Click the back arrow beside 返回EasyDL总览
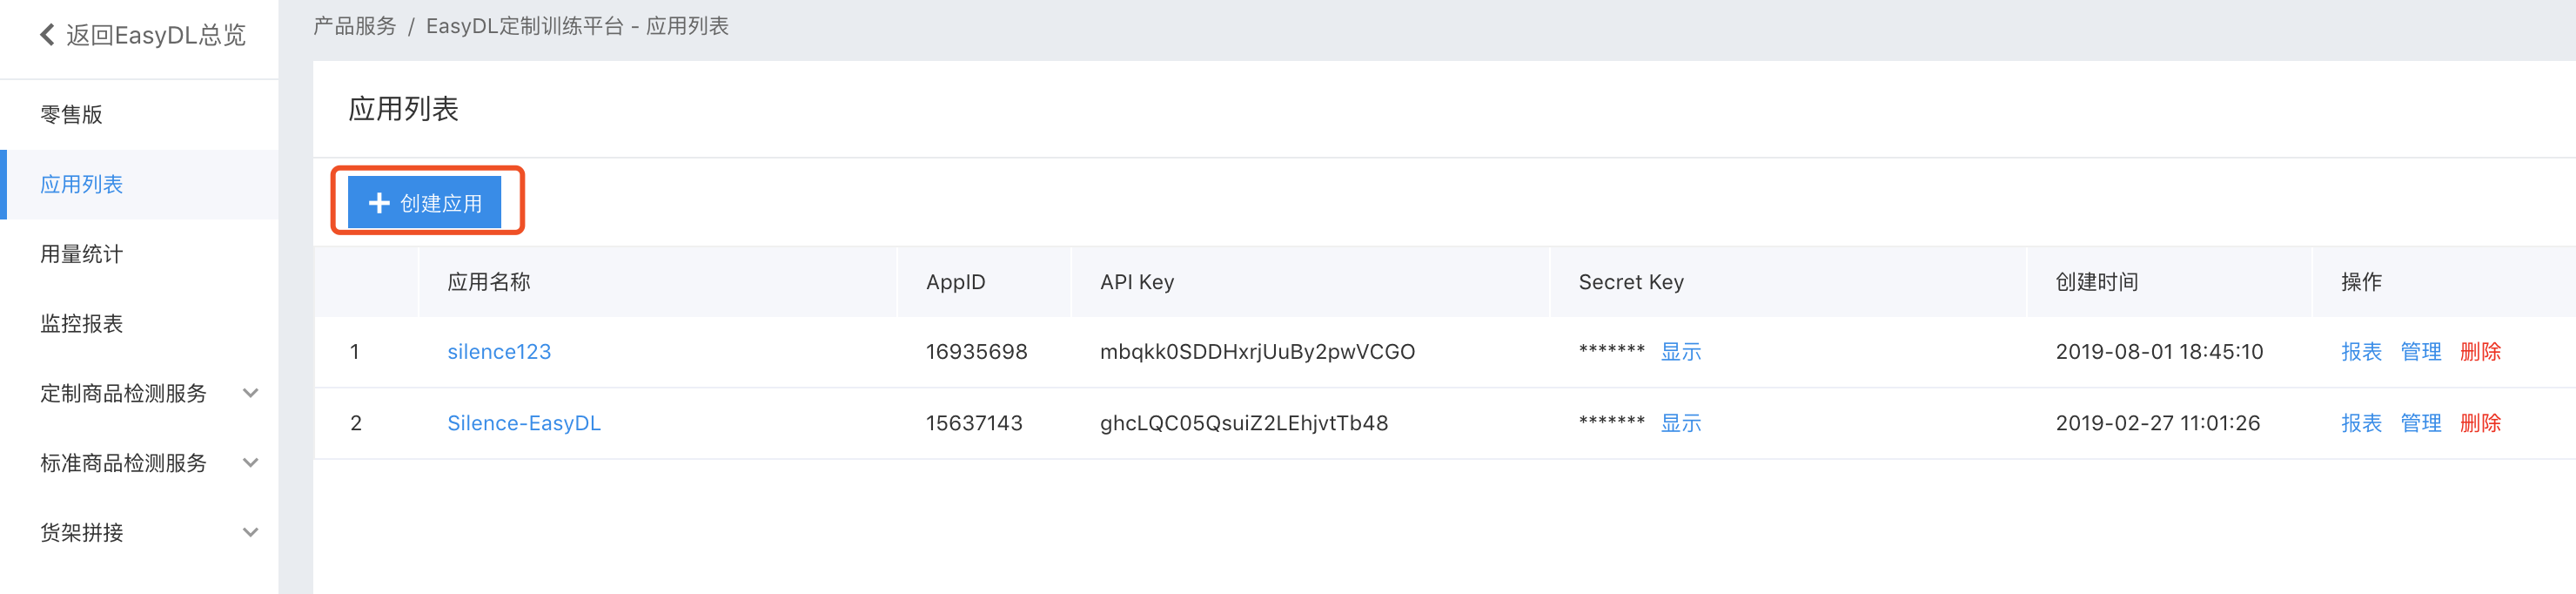Image resolution: width=2576 pixels, height=594 pixels. click(47, 35)
